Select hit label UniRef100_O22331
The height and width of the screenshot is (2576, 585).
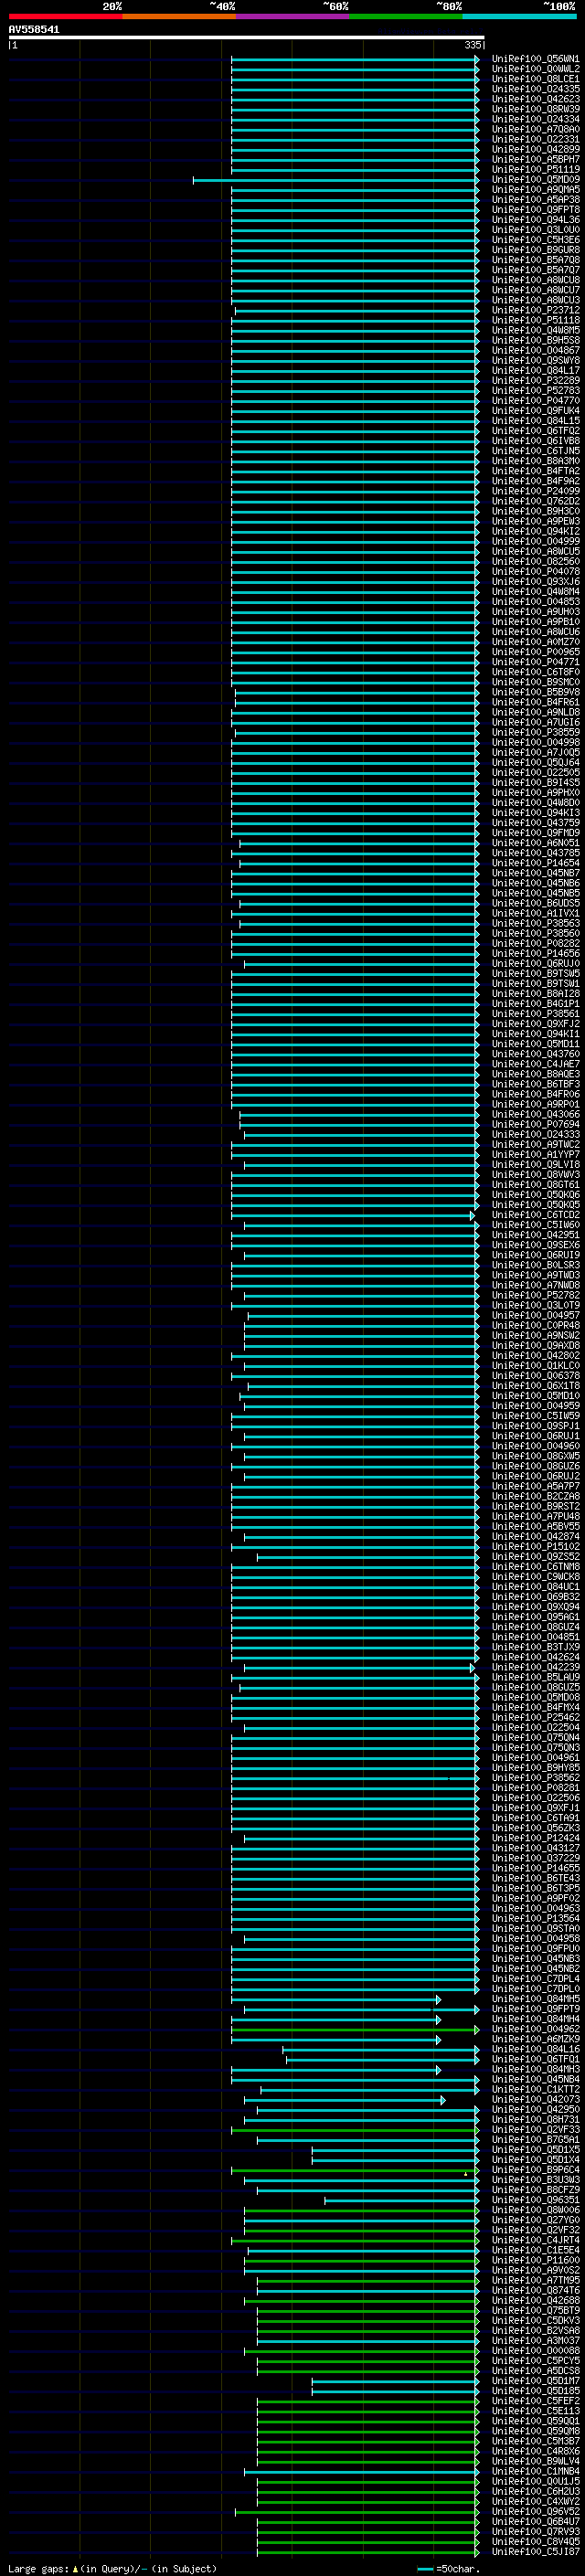point(536,139)
